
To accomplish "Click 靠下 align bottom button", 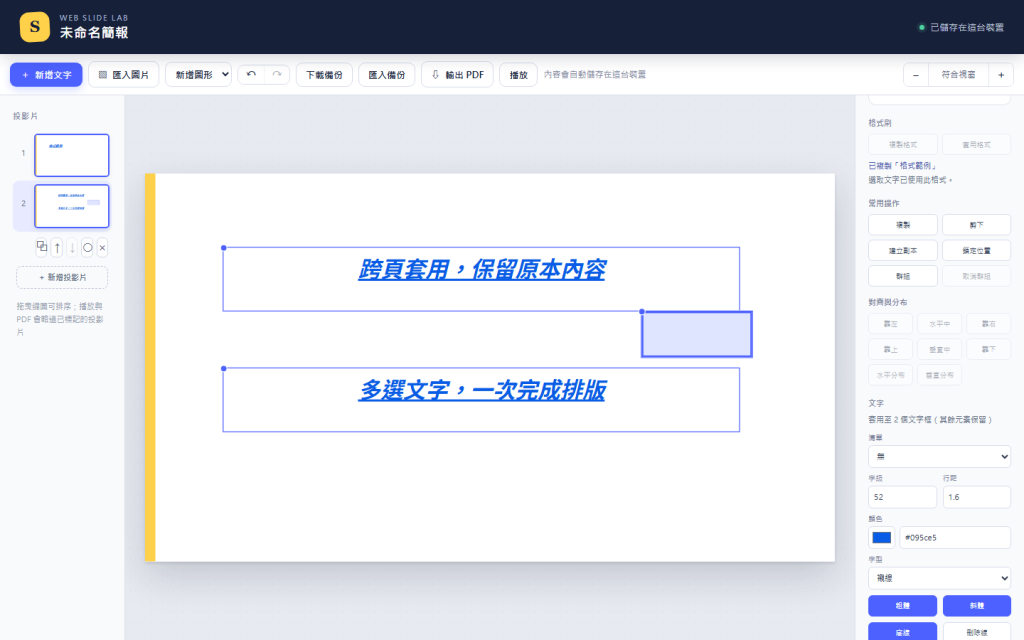I will (989, 349).
